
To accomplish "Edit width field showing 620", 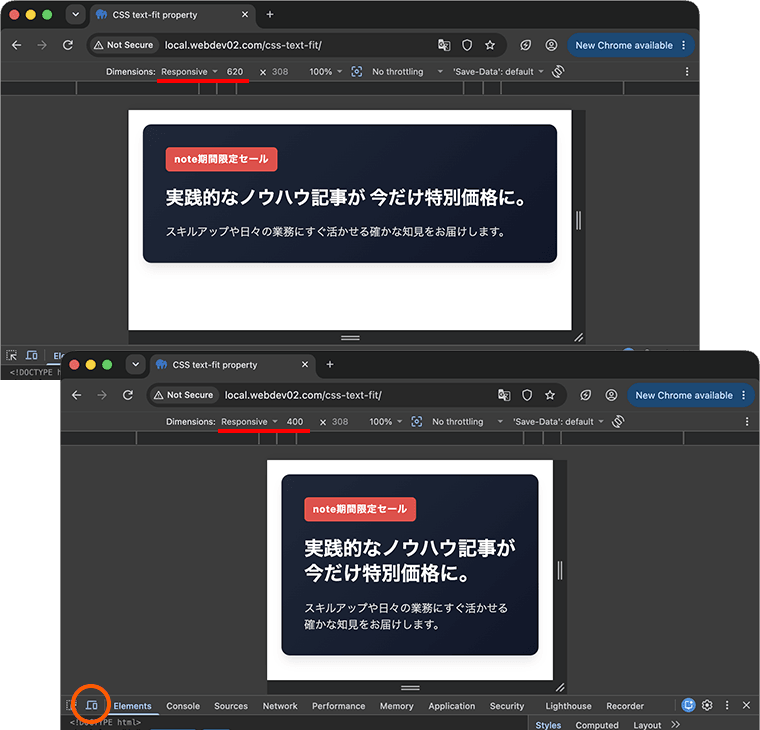I will click(x=235, y=72).
